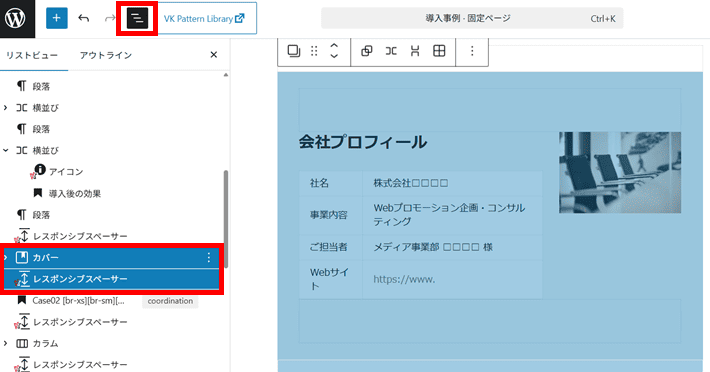
Task: Click the 事業内容 table cell
Action: [x=331, y=215]
